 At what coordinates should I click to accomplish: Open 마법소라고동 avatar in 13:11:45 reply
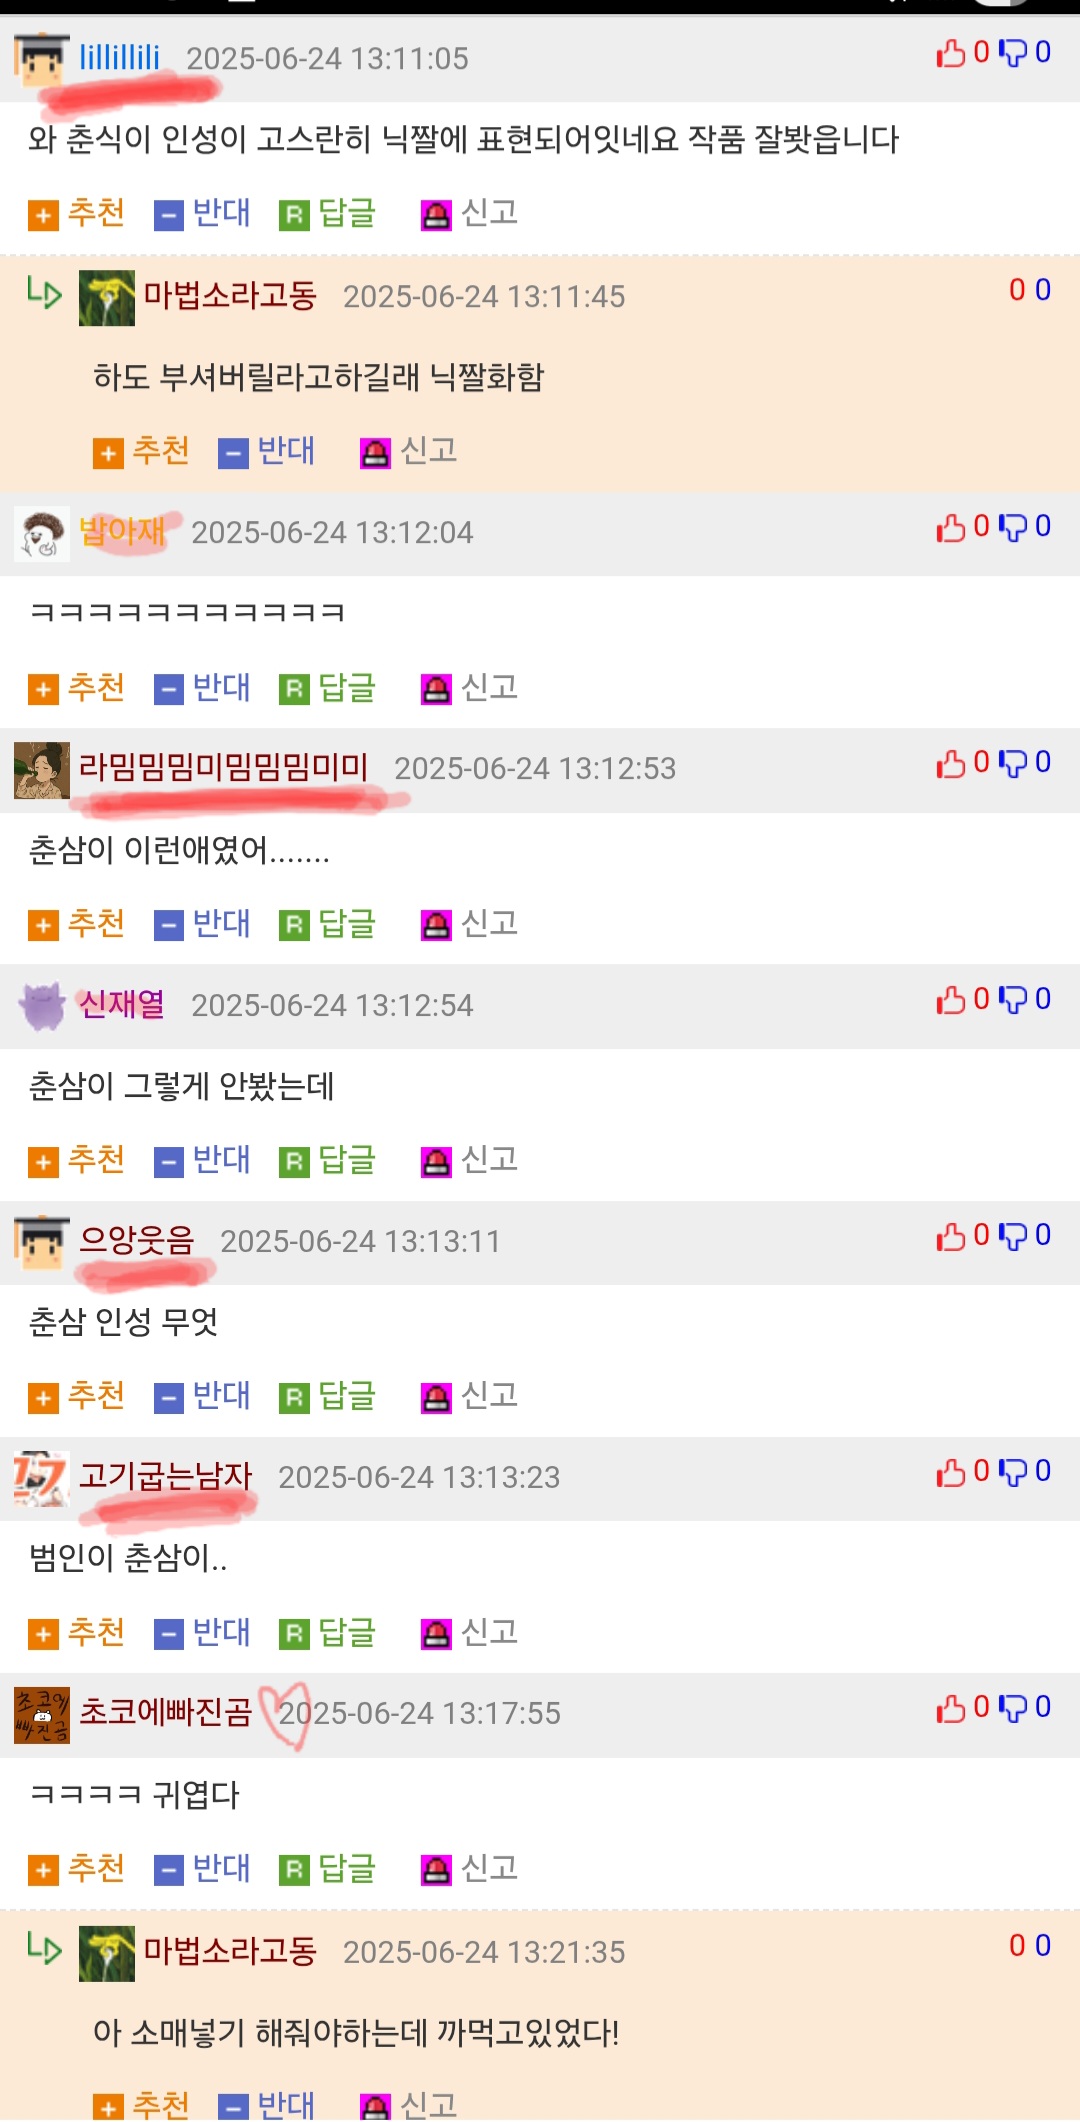point(107,298)
